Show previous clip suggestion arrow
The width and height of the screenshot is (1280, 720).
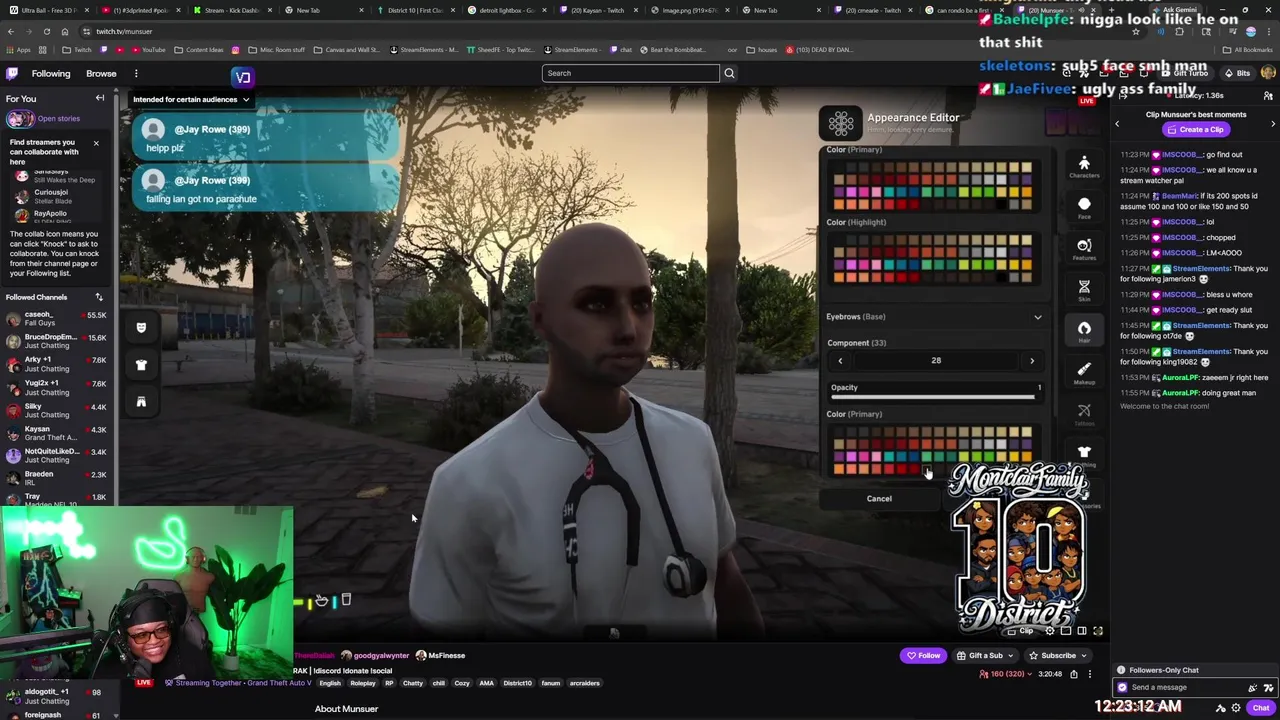[x=1118, y=123]
